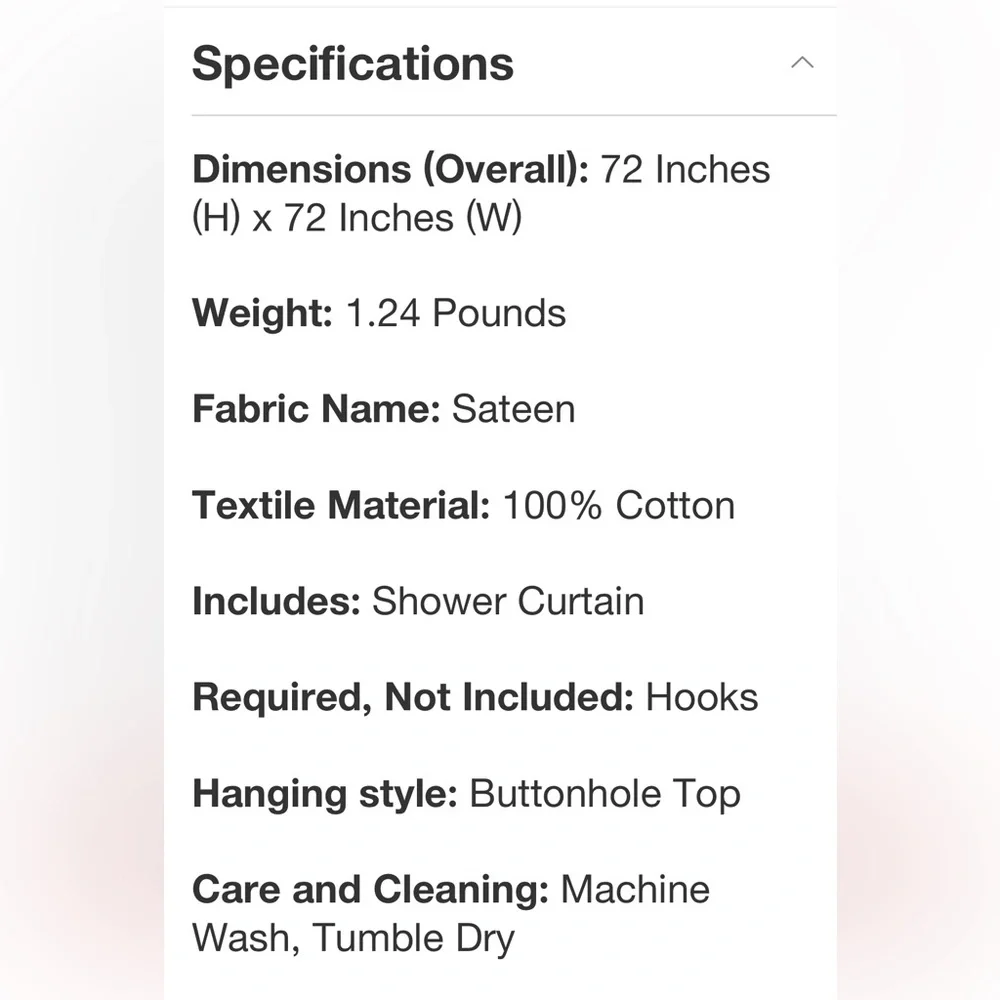This screenshot has height=1000, width=1000.
Task: Click the Specifications heading
Action: [353, 64]
